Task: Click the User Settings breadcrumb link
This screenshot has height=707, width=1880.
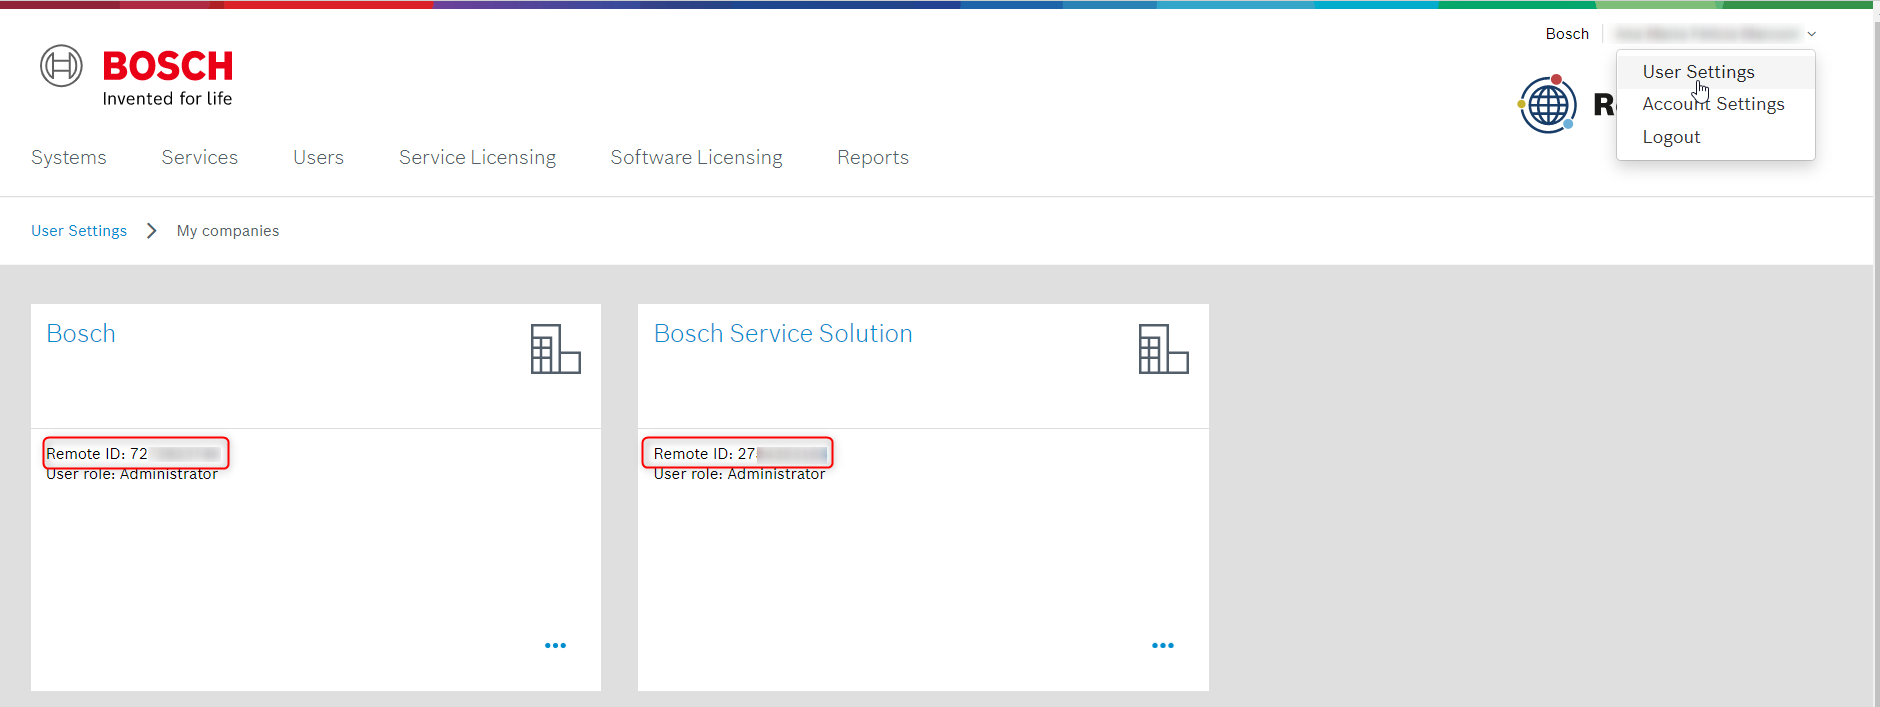Action: click(x=79, y=231)
